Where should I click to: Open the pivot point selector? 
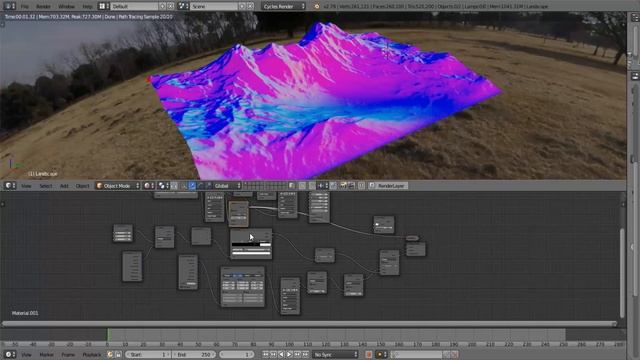click(163, 186)
